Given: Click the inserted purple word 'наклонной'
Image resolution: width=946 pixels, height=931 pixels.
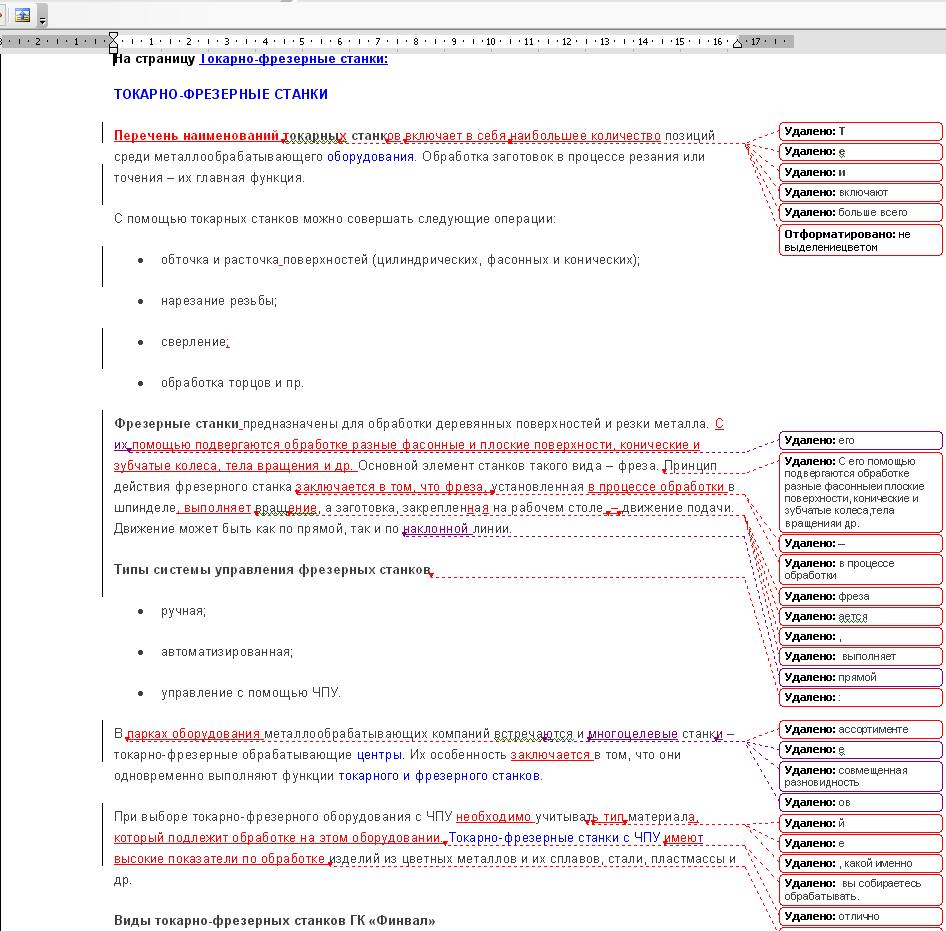Looking at the screenshot, I should click(436, 529).
